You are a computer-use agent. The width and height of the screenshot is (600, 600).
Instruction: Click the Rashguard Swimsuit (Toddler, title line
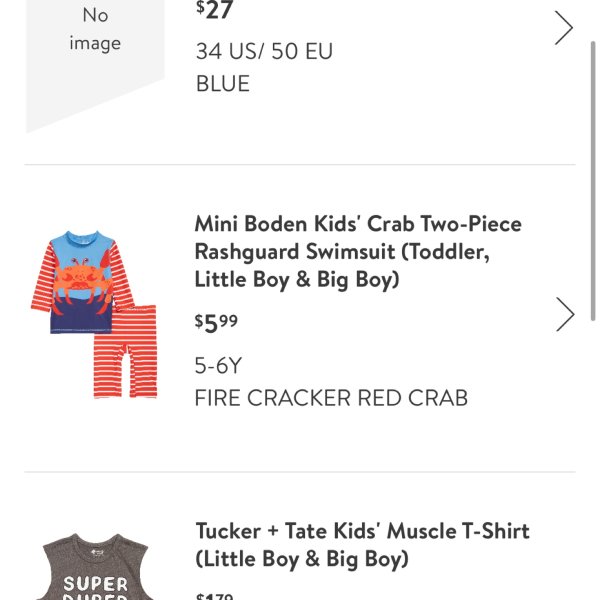(x=342, y=252)
